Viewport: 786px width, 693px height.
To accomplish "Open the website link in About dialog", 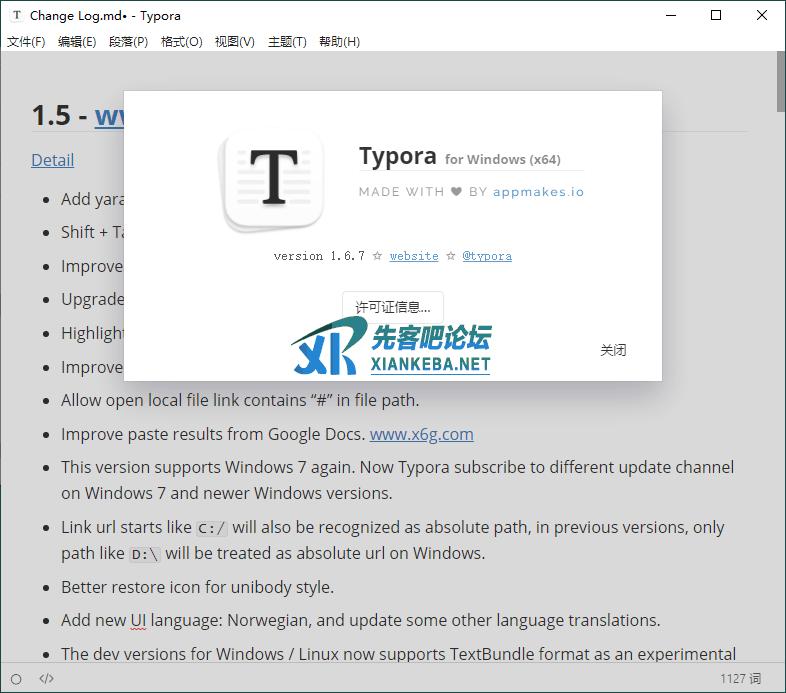I will click(414, 256).
